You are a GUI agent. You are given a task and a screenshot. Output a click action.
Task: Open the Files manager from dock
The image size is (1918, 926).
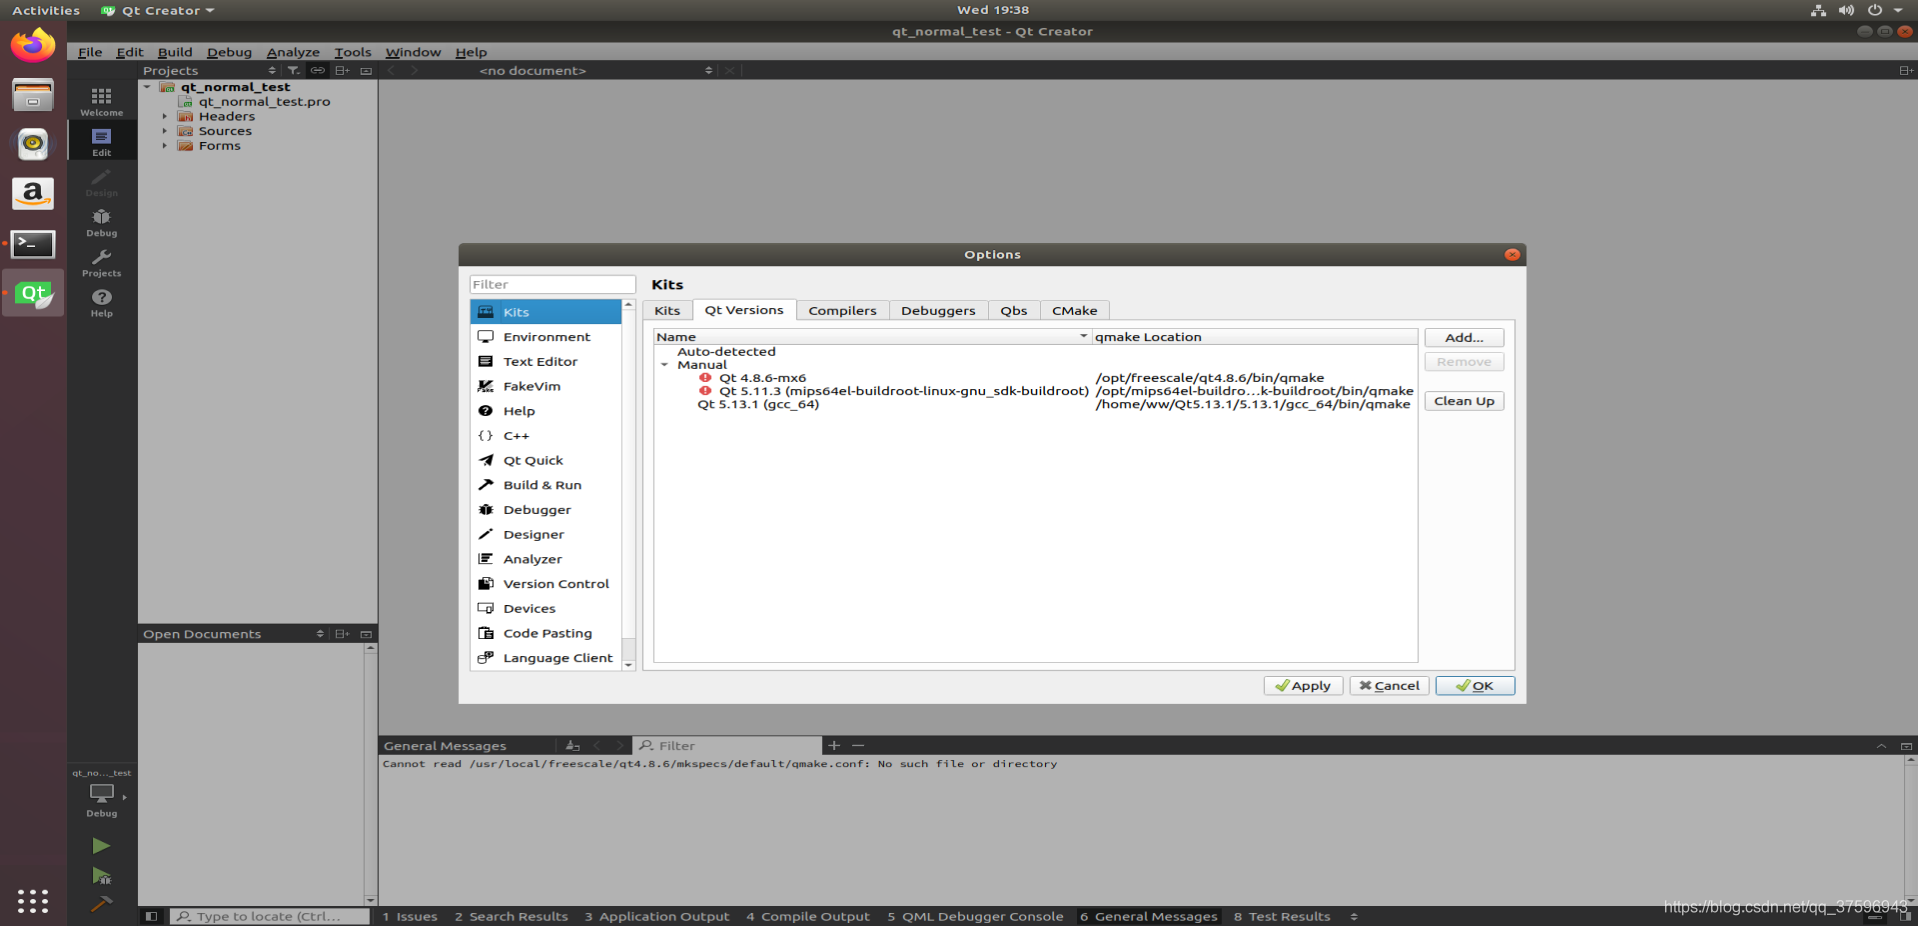(x=33, y=95)
